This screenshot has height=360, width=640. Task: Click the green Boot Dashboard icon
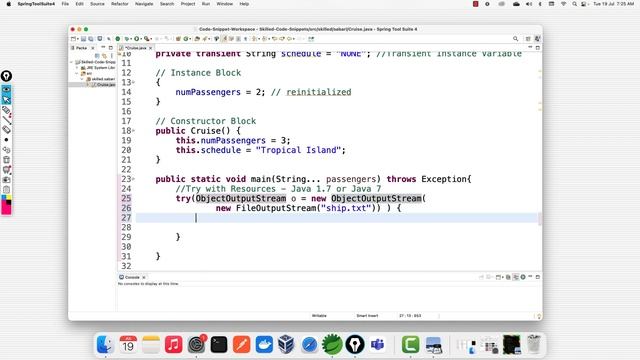tap(118, 39)
